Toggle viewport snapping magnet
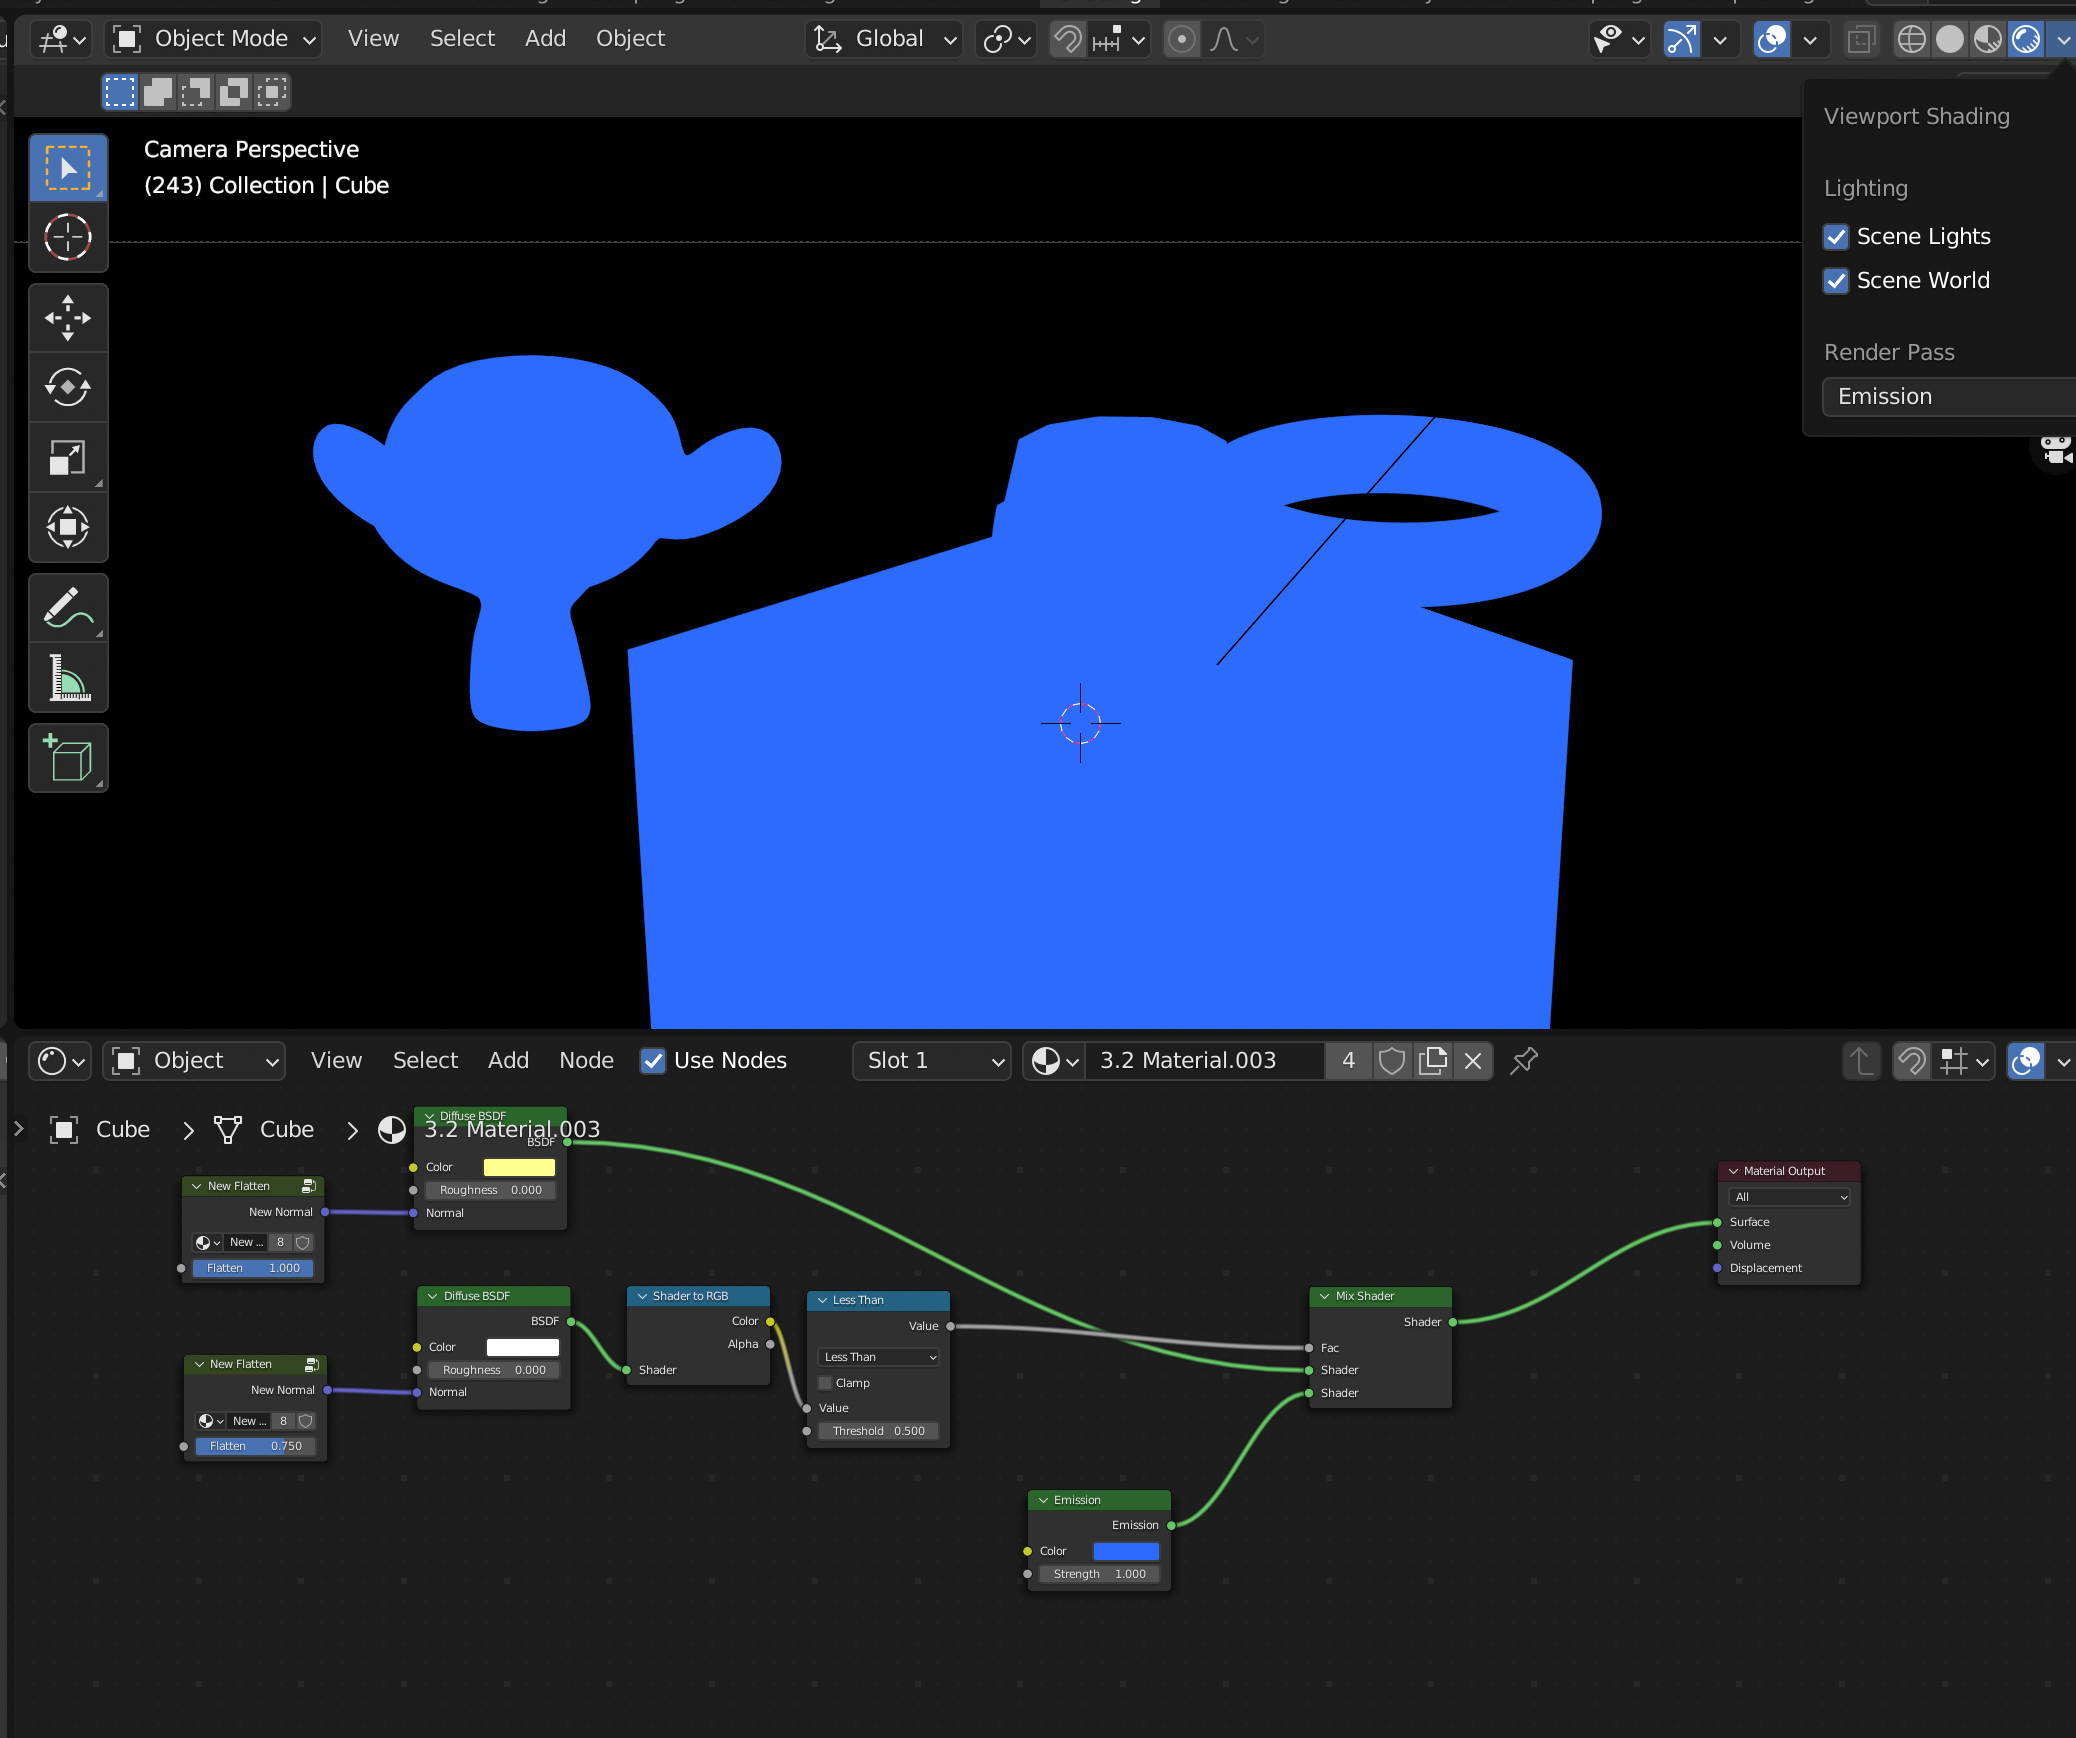 (x=1068, y=39)
